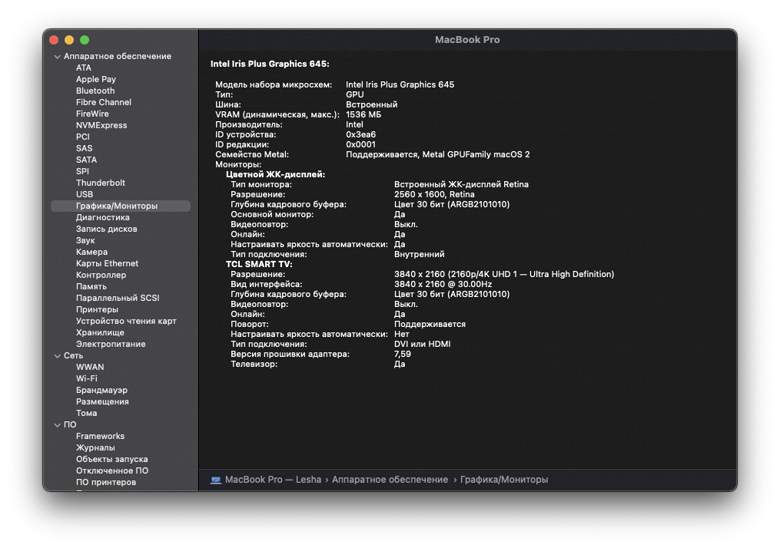This screenshot has width=780, height=548.
Task: Open Apple Pay hardware entry
Action: (96, 79)
